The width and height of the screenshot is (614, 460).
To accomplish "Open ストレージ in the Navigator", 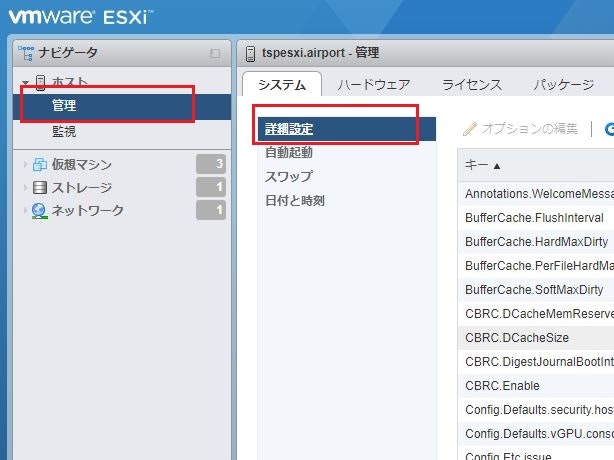I will pos(82,188).
